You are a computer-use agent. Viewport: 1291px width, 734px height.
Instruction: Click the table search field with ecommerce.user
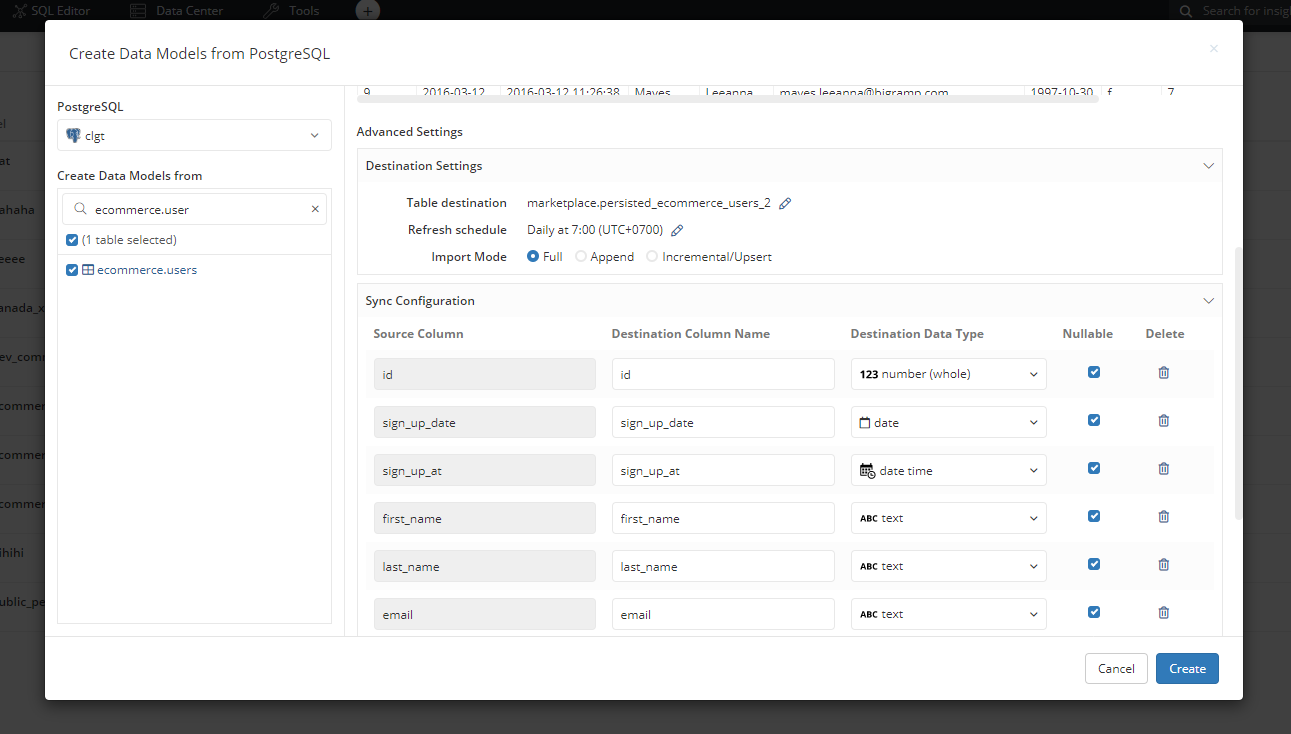[x=194, y=209]
